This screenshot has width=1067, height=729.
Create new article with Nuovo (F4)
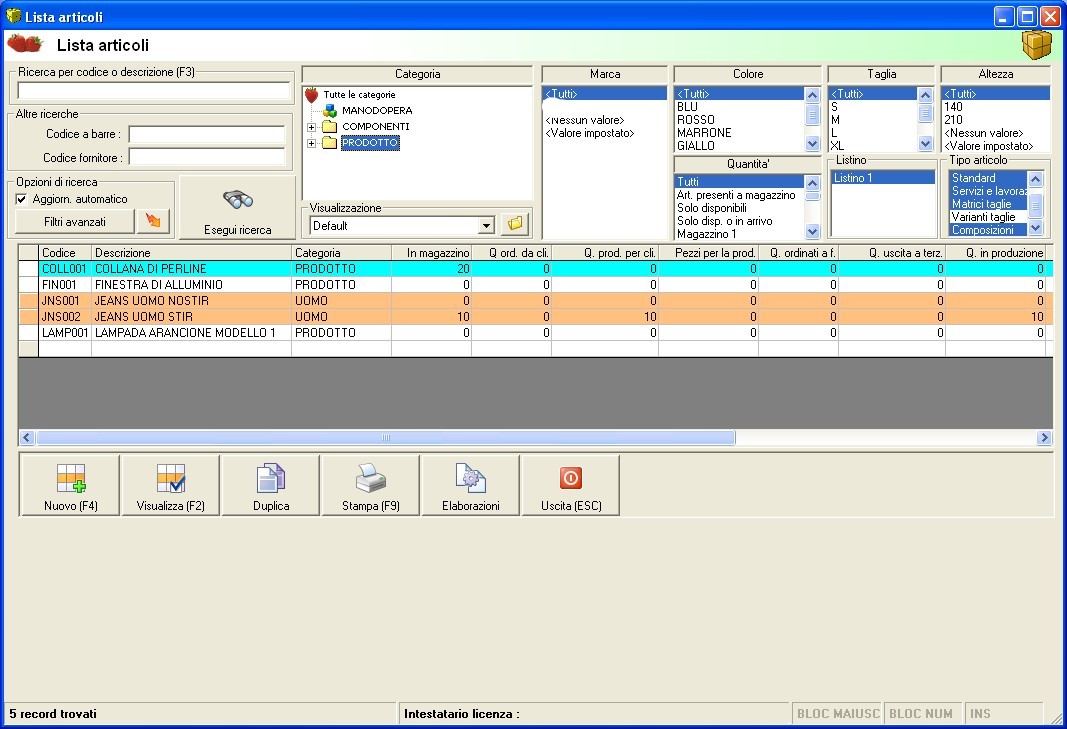pos(70,486)
